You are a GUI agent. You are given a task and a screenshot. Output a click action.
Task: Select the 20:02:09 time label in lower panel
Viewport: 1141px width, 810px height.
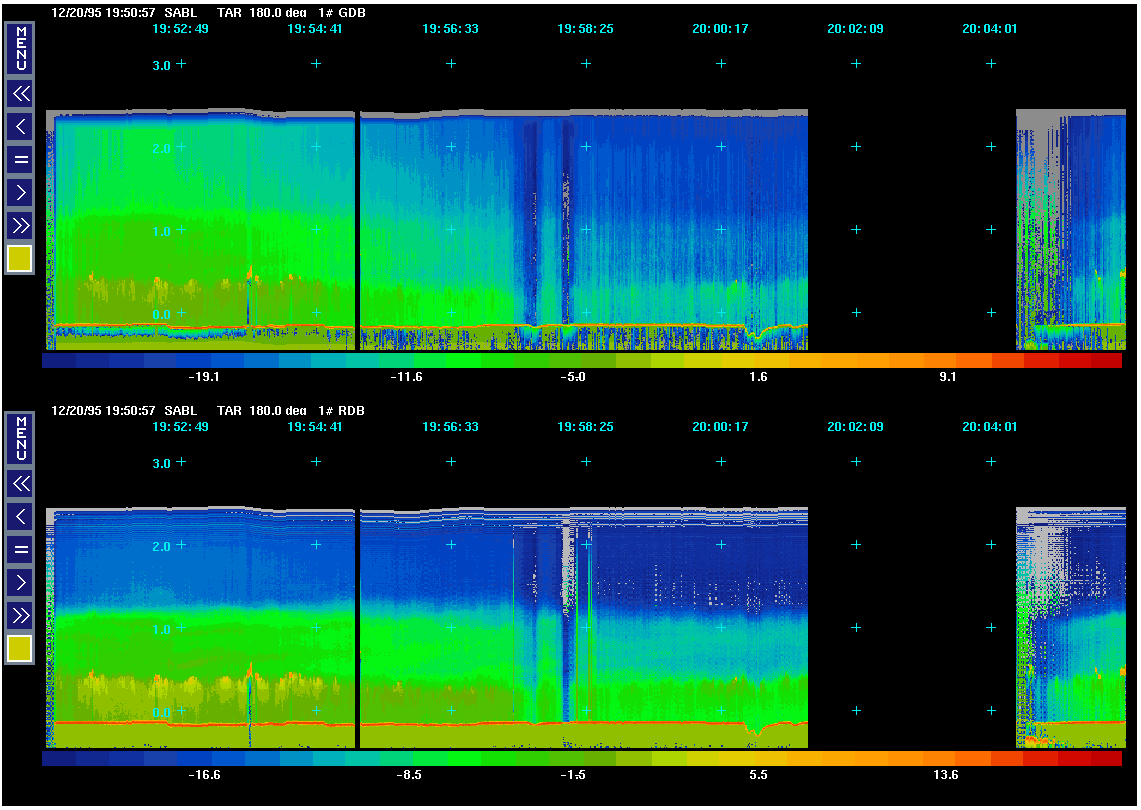pyautogui.click(x=855, y=427)
